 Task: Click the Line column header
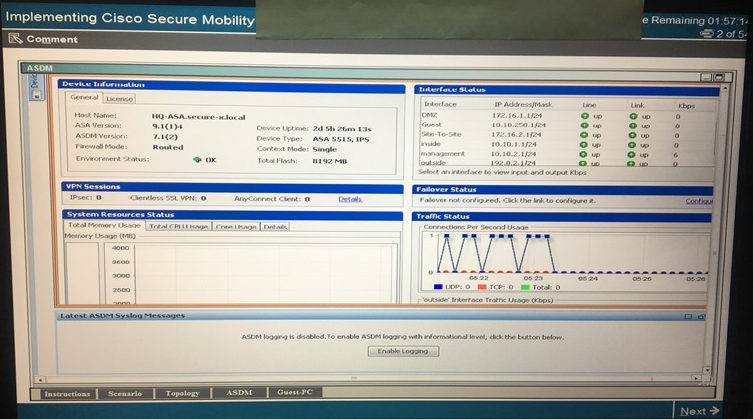click(589, 105)
